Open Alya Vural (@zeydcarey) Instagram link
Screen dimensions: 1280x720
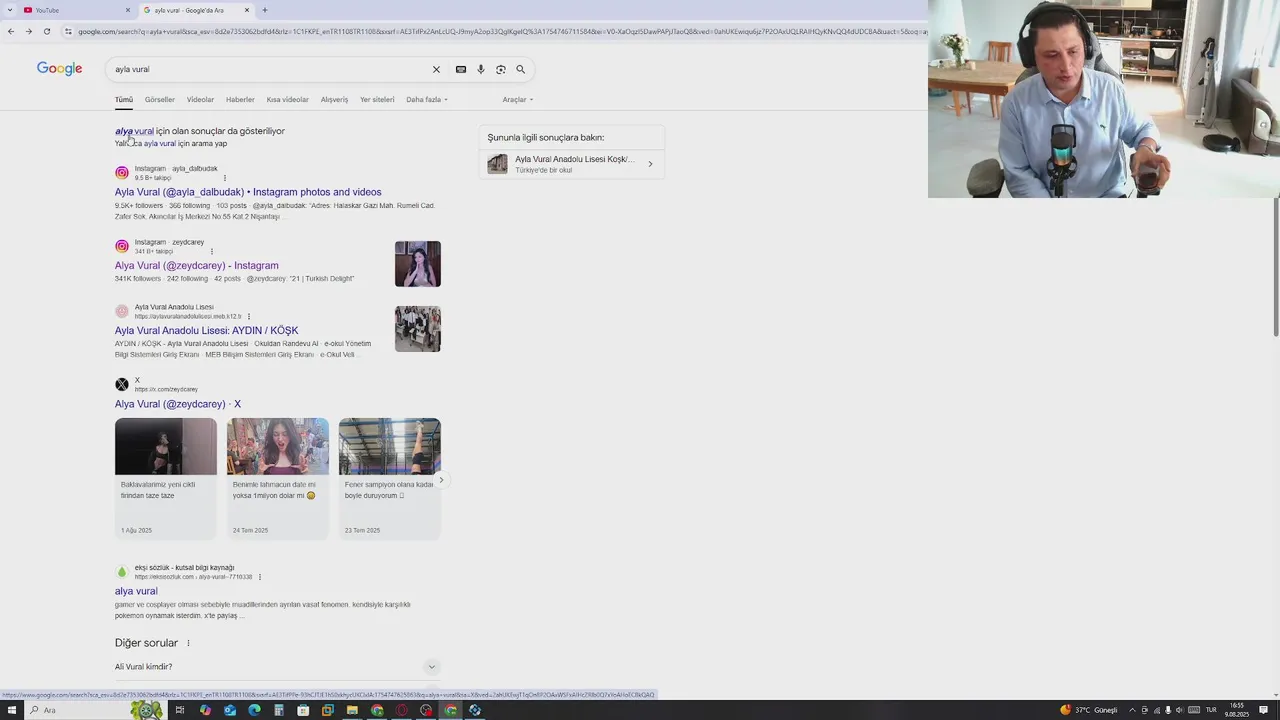tap(197, 266)
